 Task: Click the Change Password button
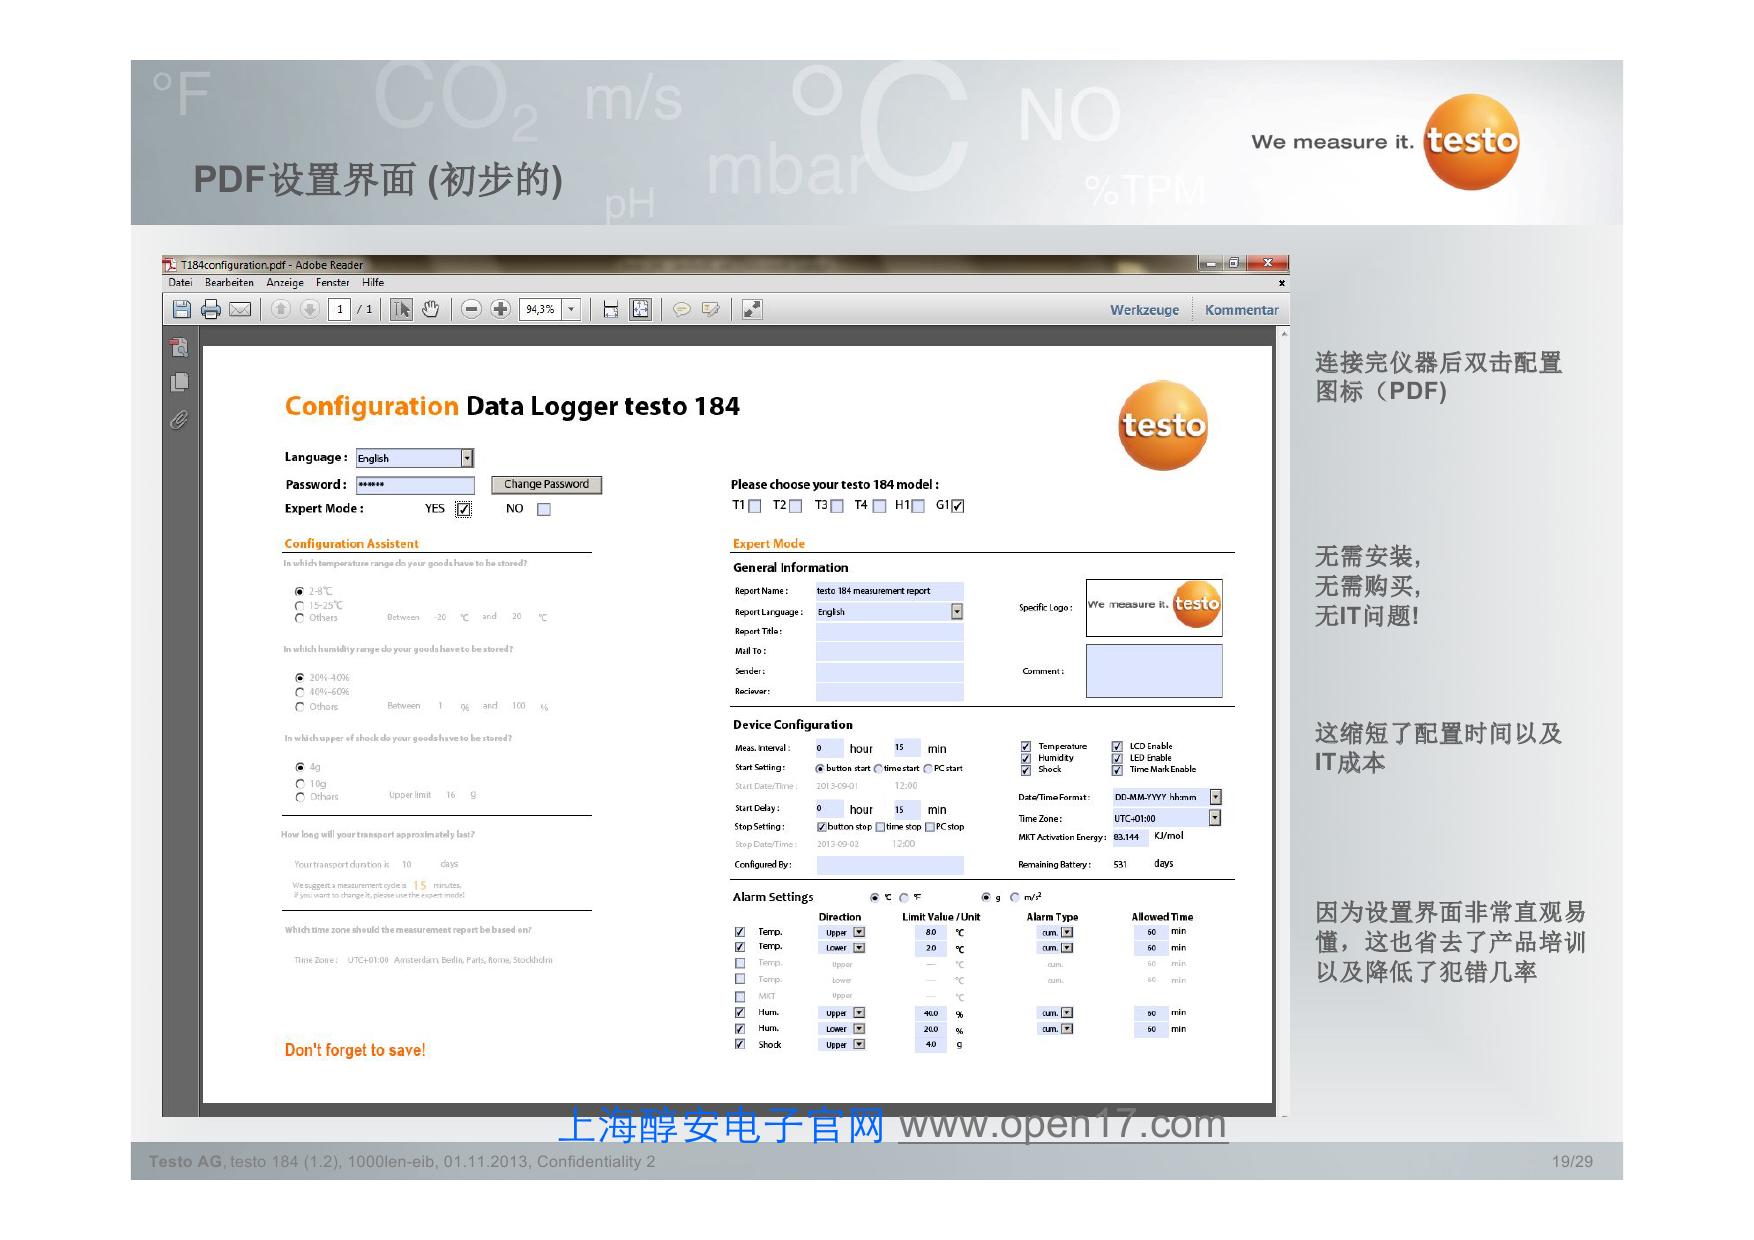tap(546, 484)
